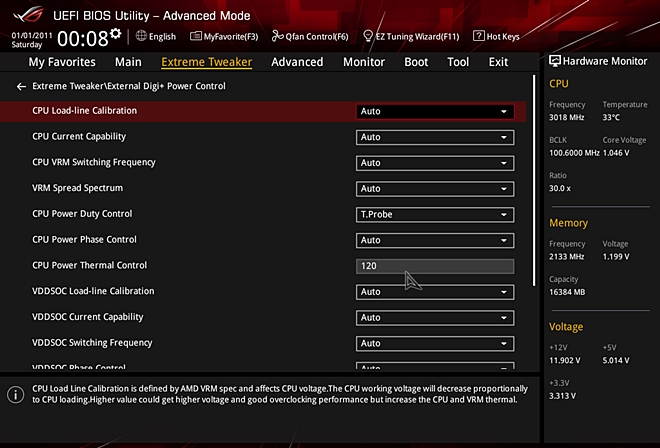The height and width of the screenshot is (448, 660).
Task: Open the My Favorites tab
Action: [x=62, y=62]
